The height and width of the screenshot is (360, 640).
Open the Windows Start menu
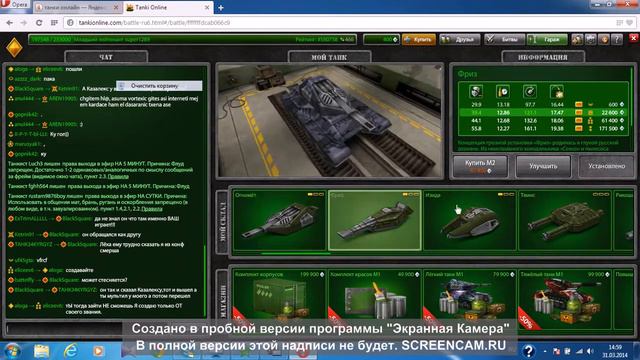pyautogui.click(x=12, y=351)
